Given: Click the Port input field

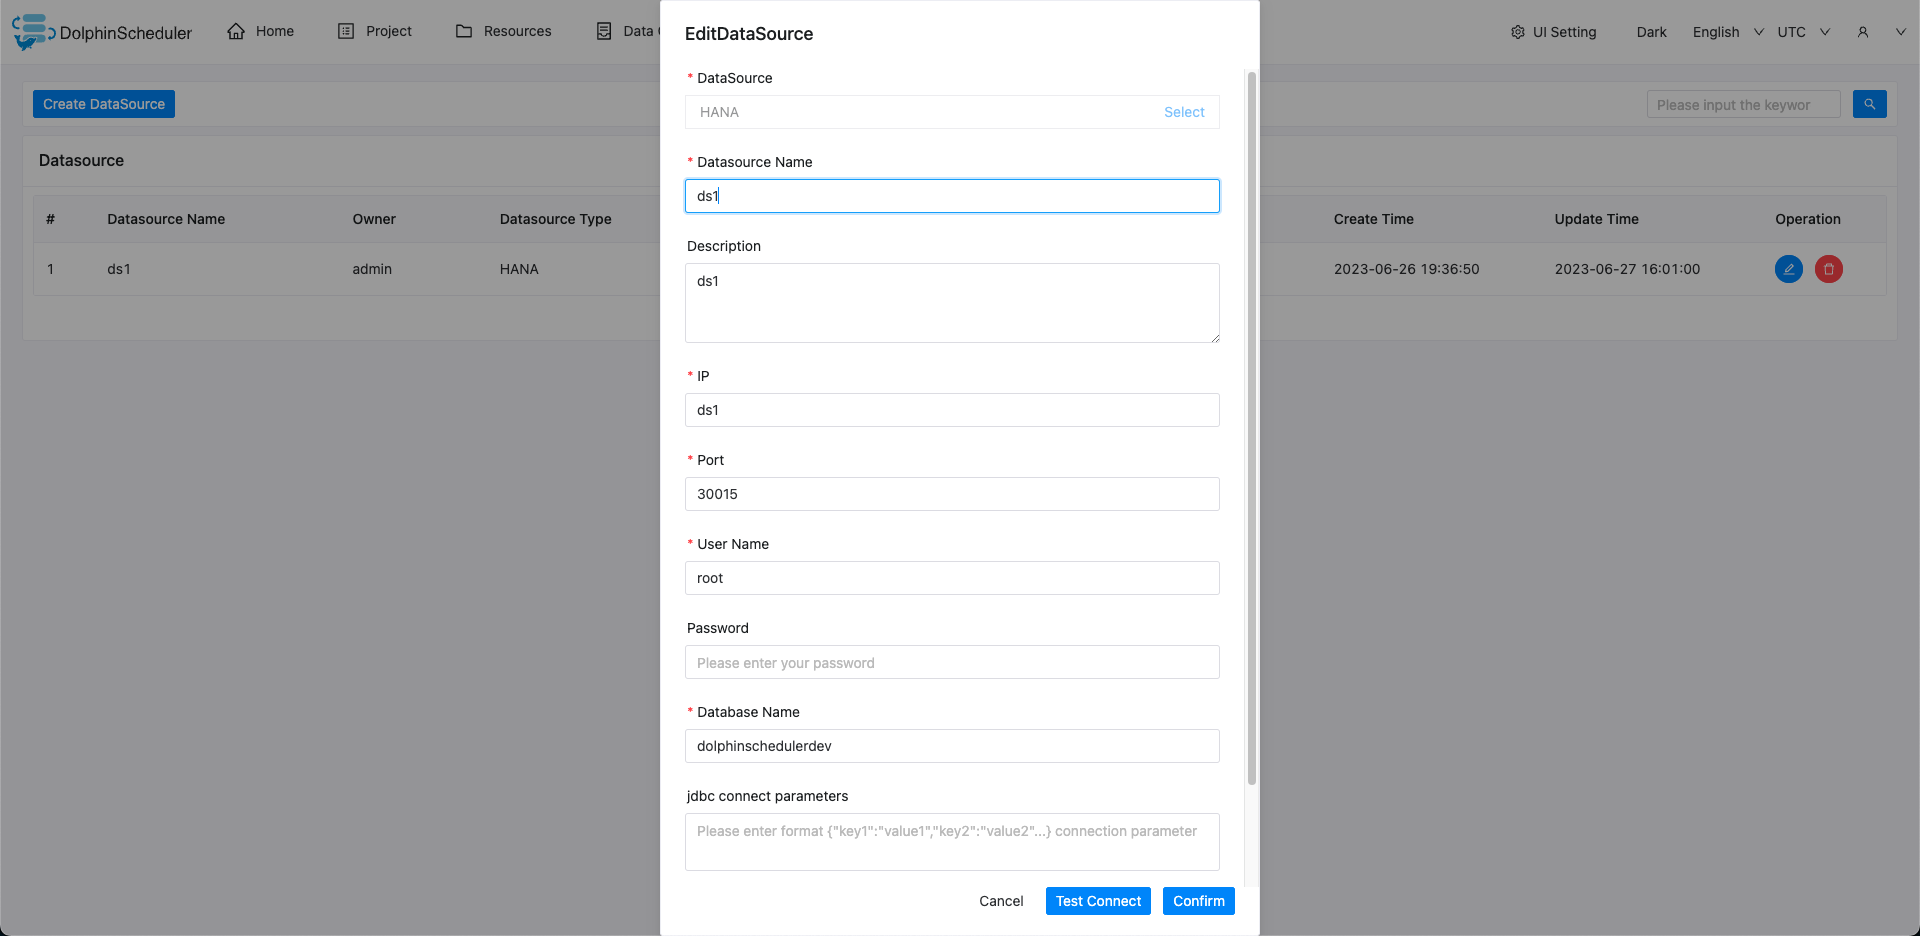Looking at the screenshot, I should pyautogui.click(x=951, y=494).
